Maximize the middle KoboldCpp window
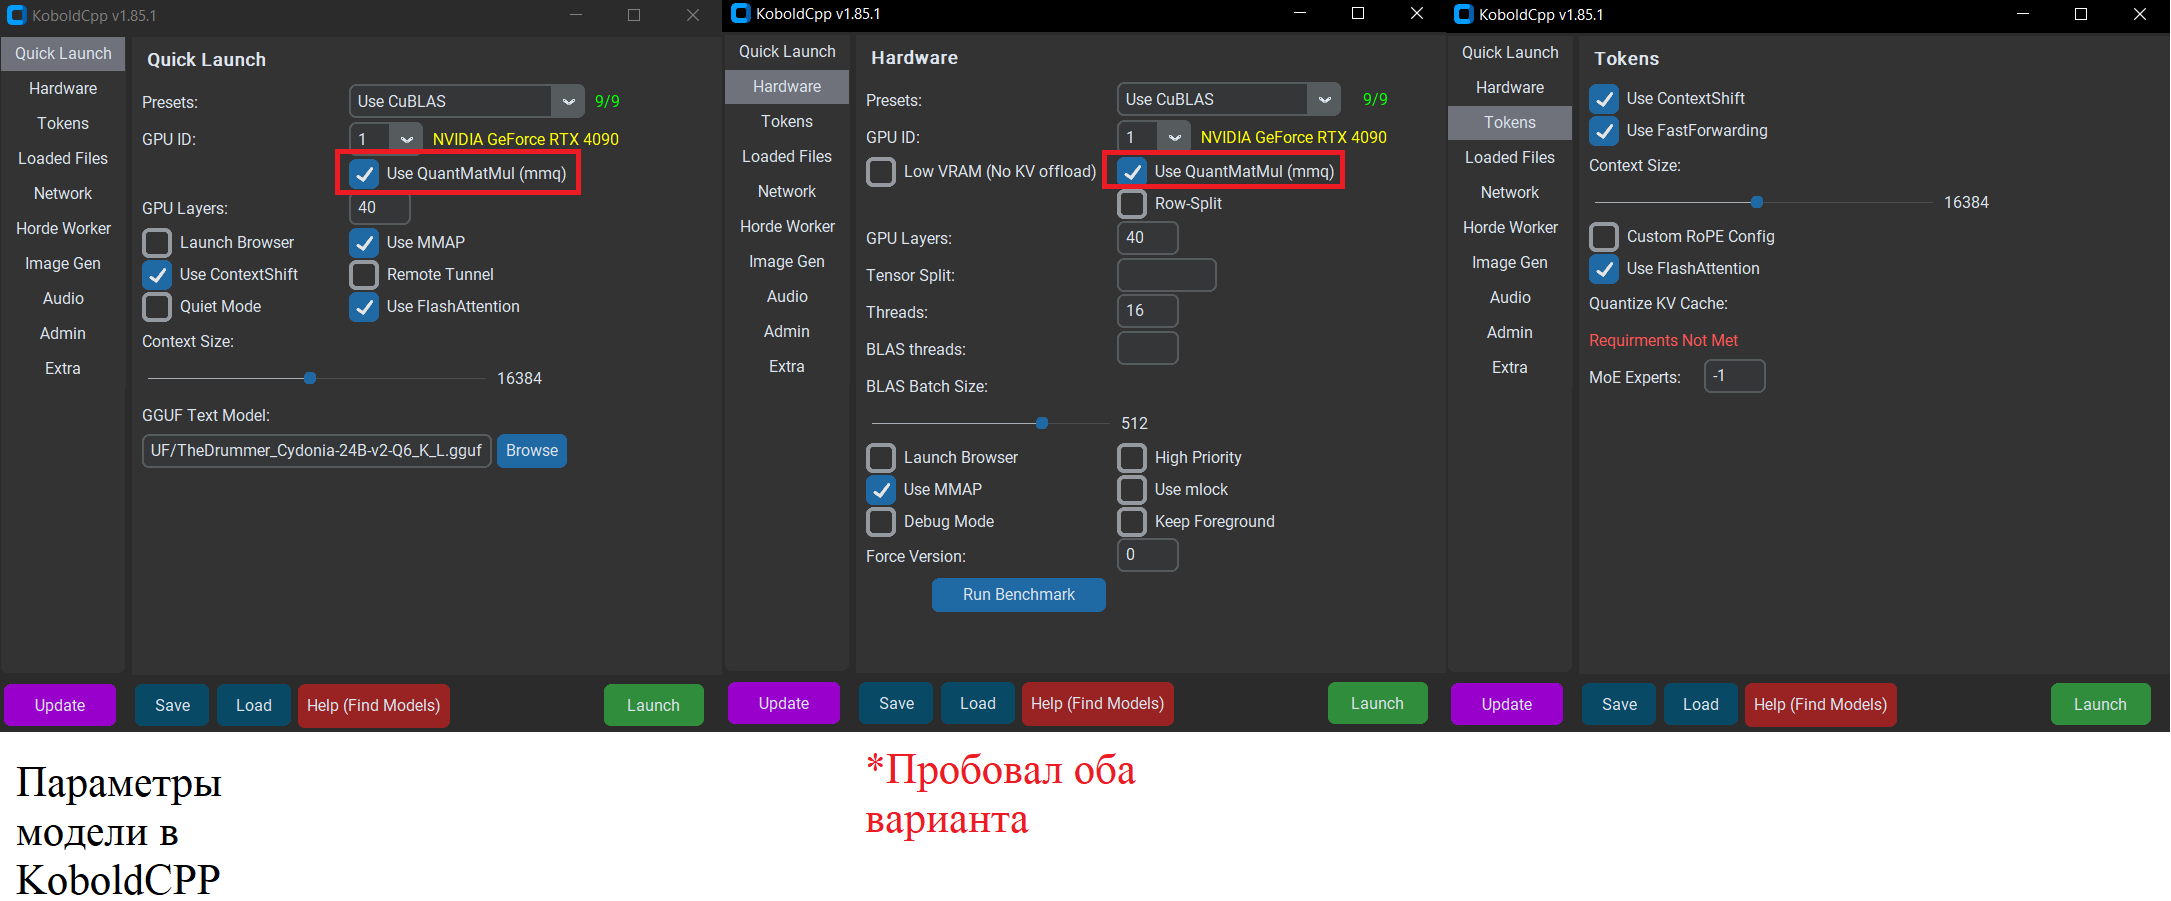Viewport: 2171px width, 901px height. click(x=1358, y=14)
